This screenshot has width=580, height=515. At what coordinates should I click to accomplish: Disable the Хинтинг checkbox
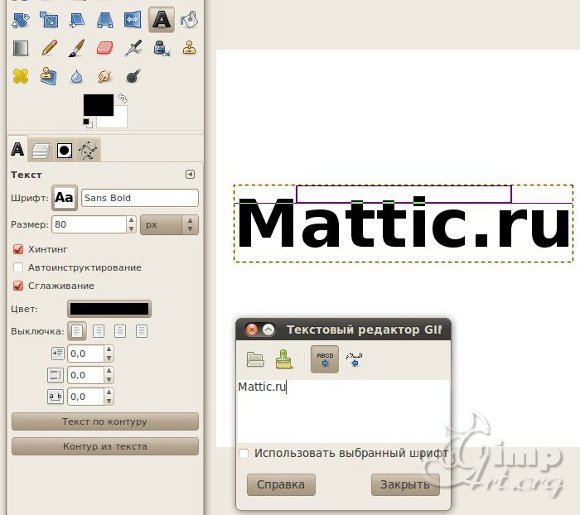(x=18, y=249)
